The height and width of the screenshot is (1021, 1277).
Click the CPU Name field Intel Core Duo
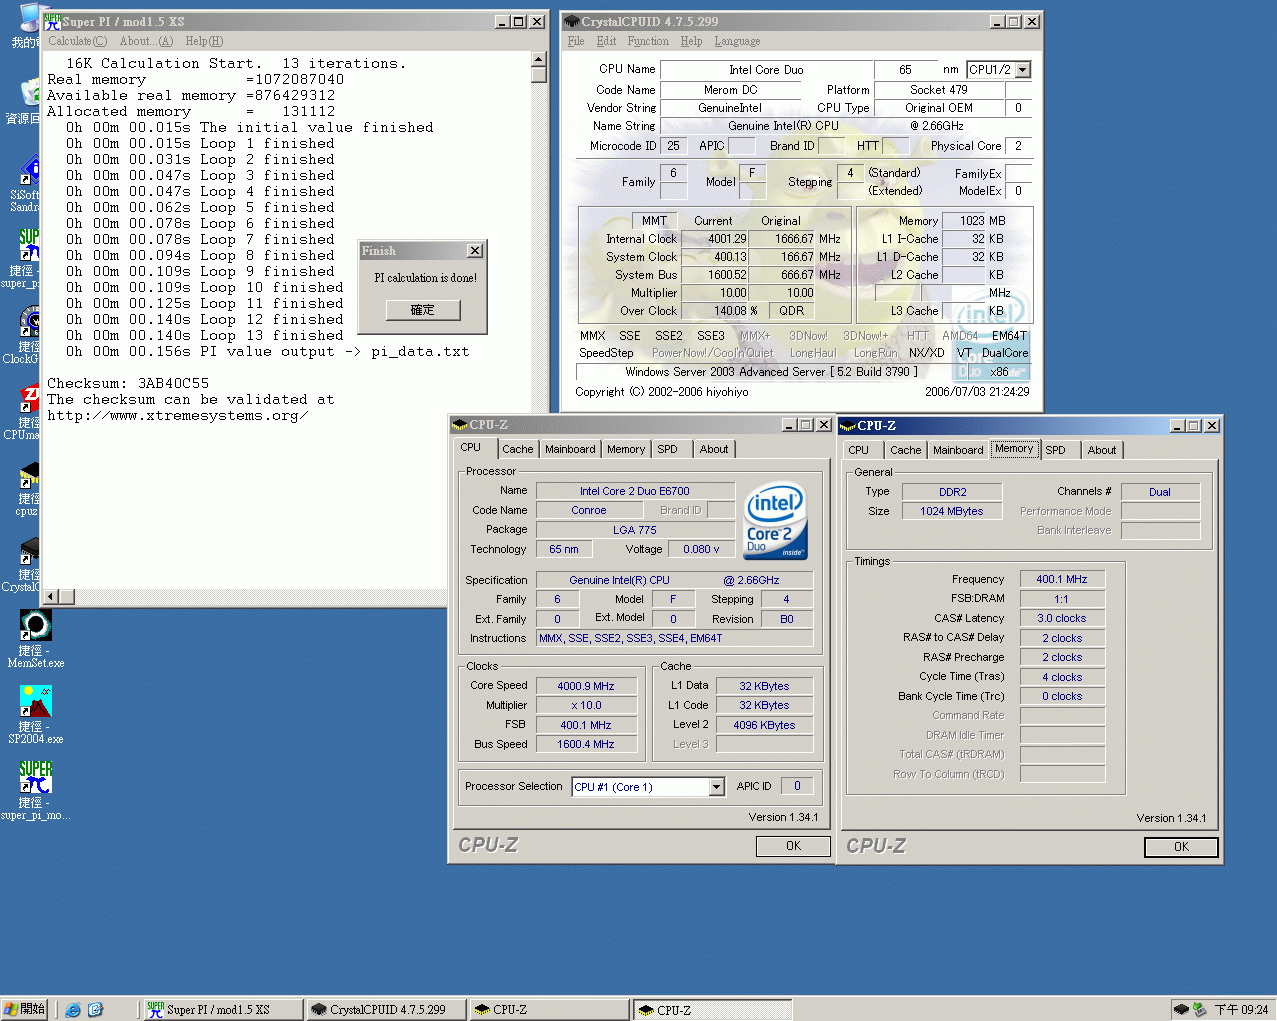pyautogui.click(x=765, y=70)
